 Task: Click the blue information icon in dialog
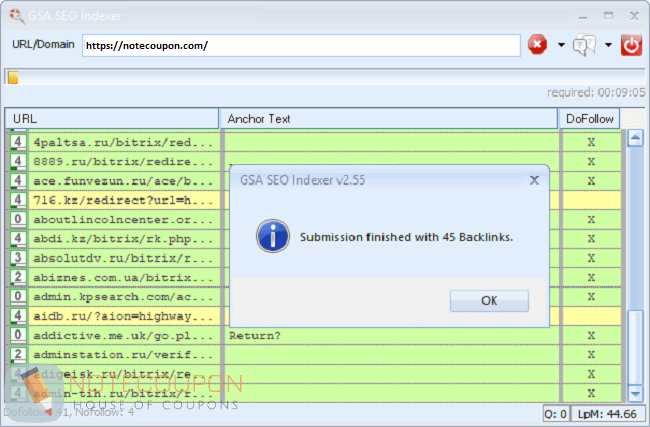click(x=273, y=236)
